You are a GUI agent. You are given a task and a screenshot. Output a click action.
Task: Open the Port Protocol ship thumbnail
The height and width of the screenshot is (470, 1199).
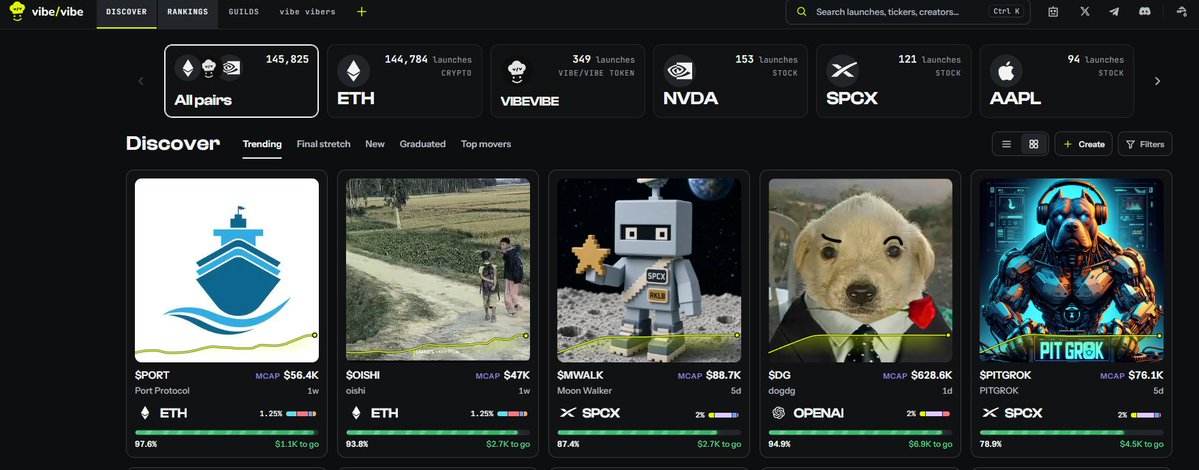(227, 270)
